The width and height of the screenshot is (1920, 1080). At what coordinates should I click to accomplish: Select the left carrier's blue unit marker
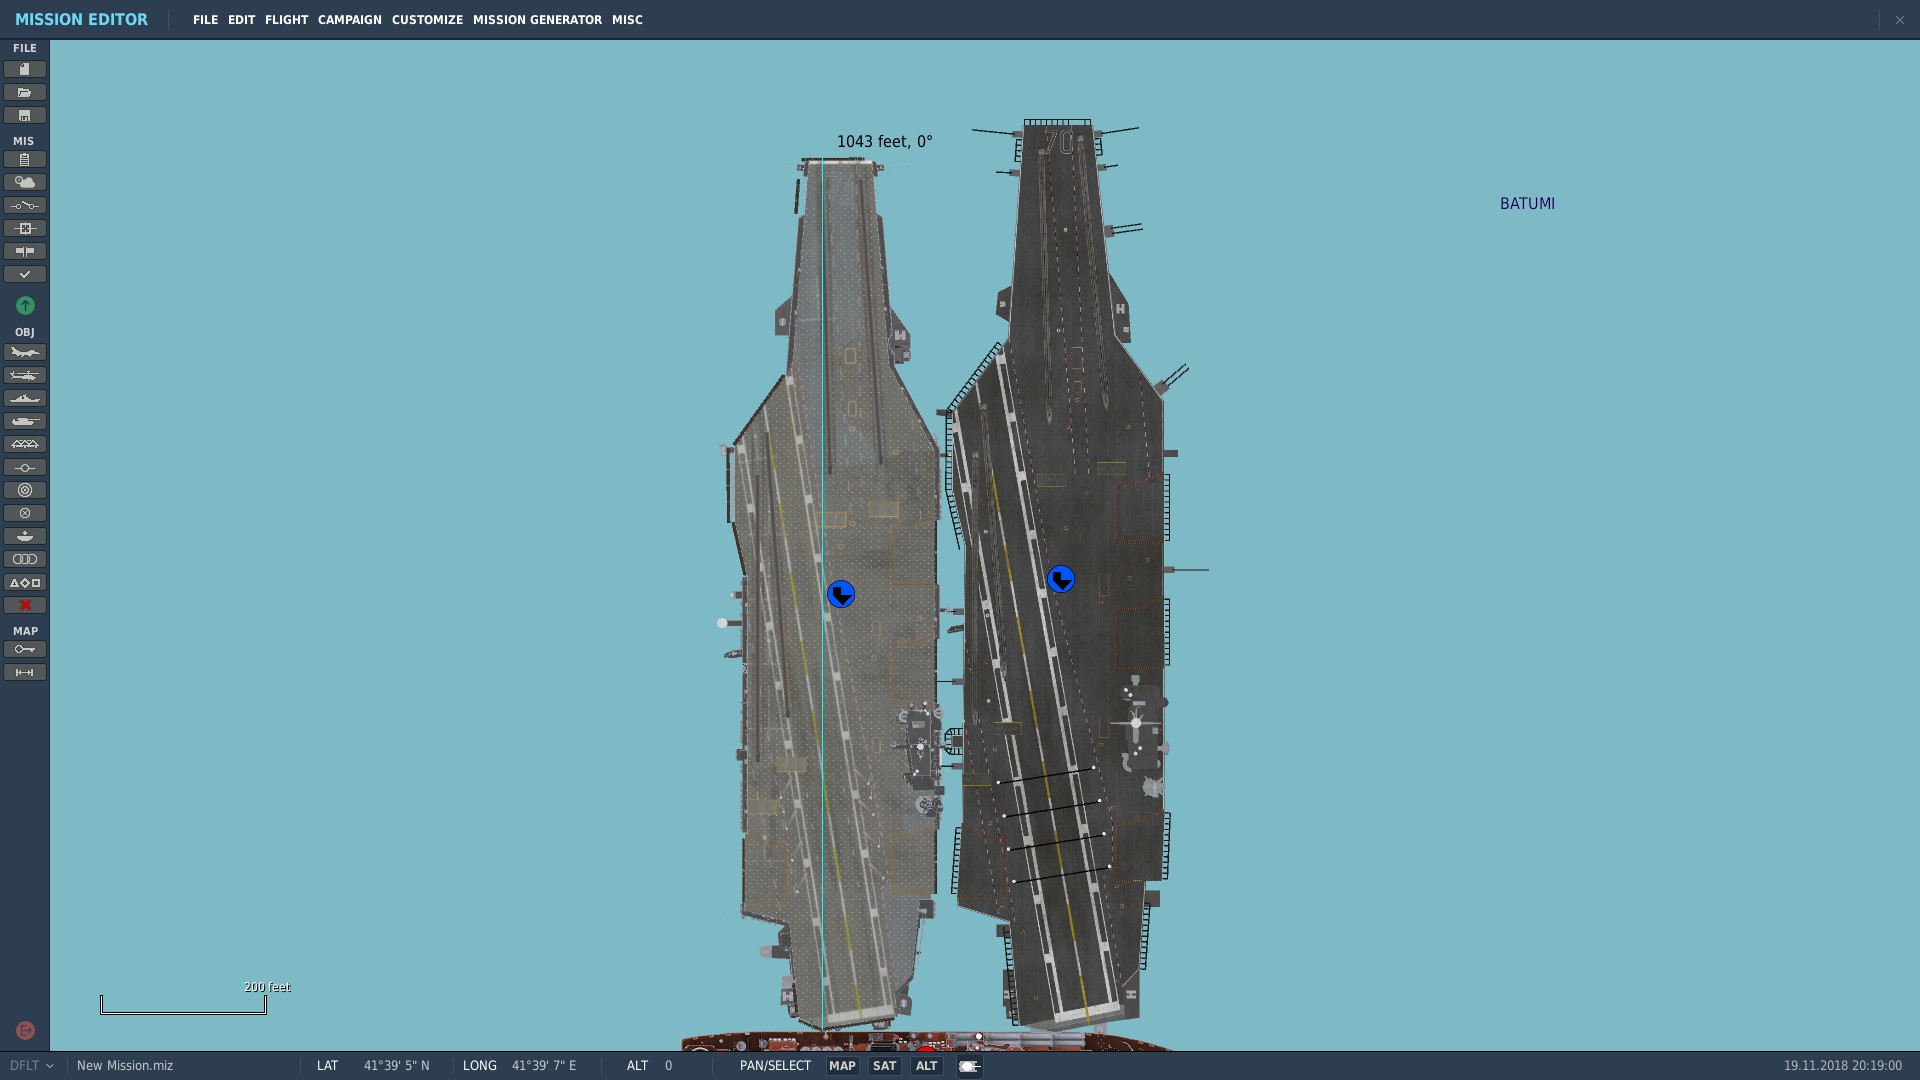(x=841, y=595)
